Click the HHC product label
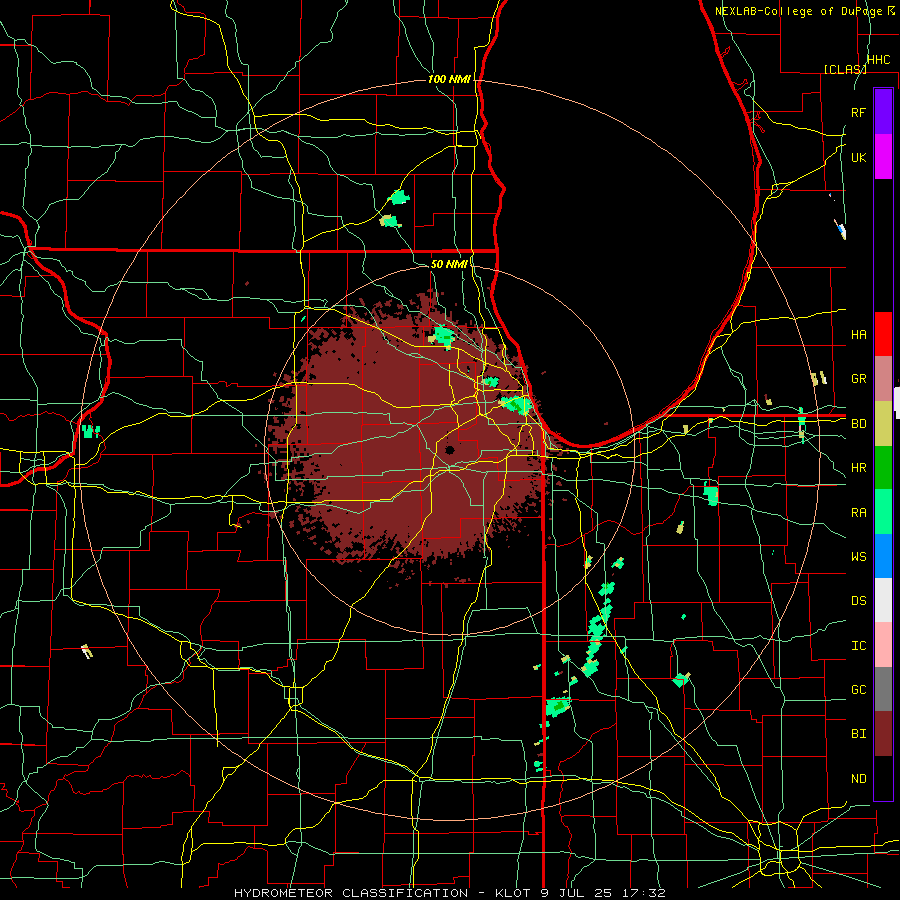Image resolution: width=900 pixels, height=900 pixels. tap(878, 60)
